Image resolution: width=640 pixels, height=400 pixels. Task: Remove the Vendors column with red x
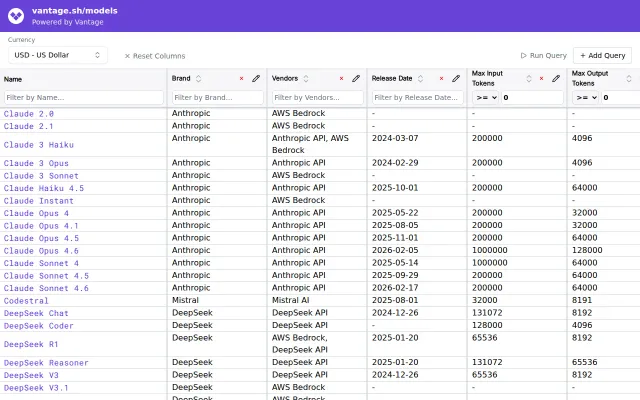click(341, 78)
